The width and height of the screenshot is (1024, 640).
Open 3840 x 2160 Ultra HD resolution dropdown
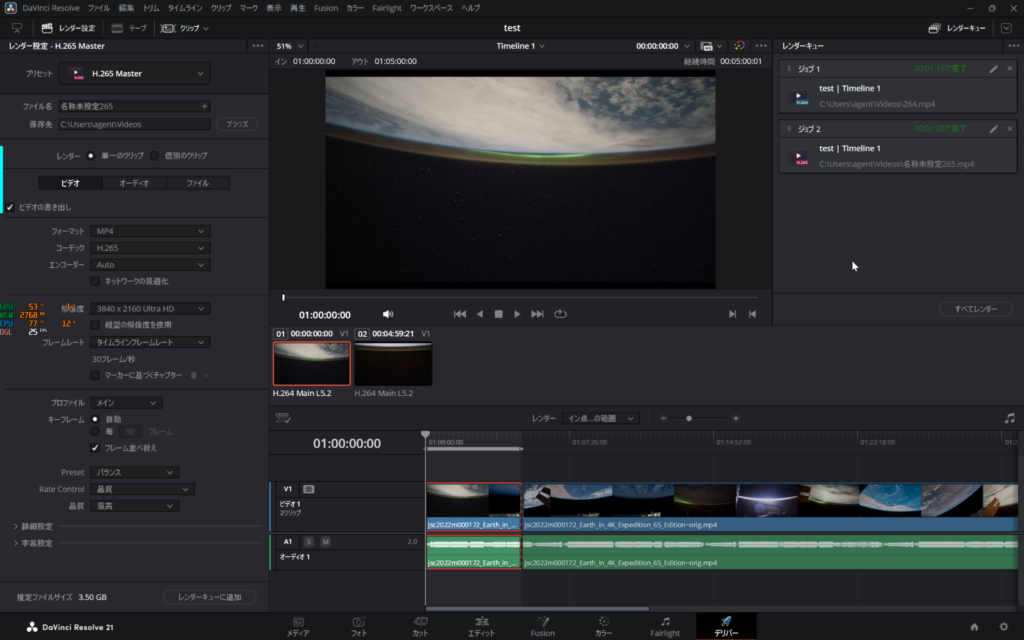click(x=150, y=309)
